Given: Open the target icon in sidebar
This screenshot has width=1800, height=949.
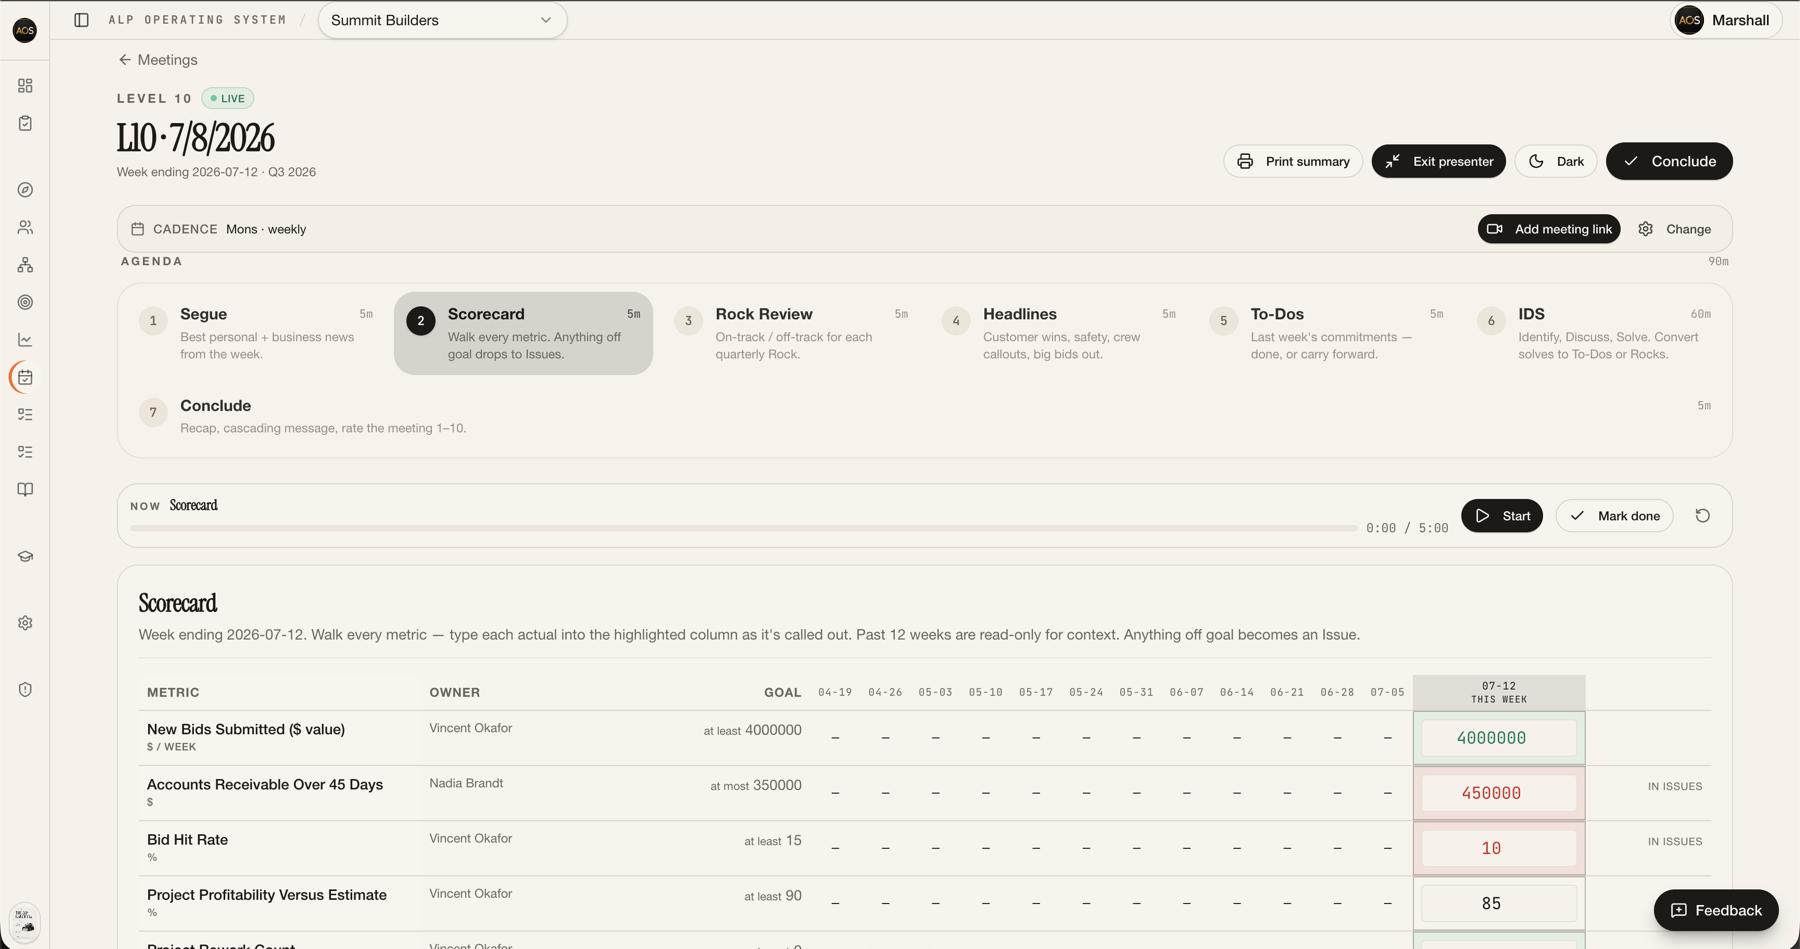Looking at the screenshot, I should tap(25, 302).
